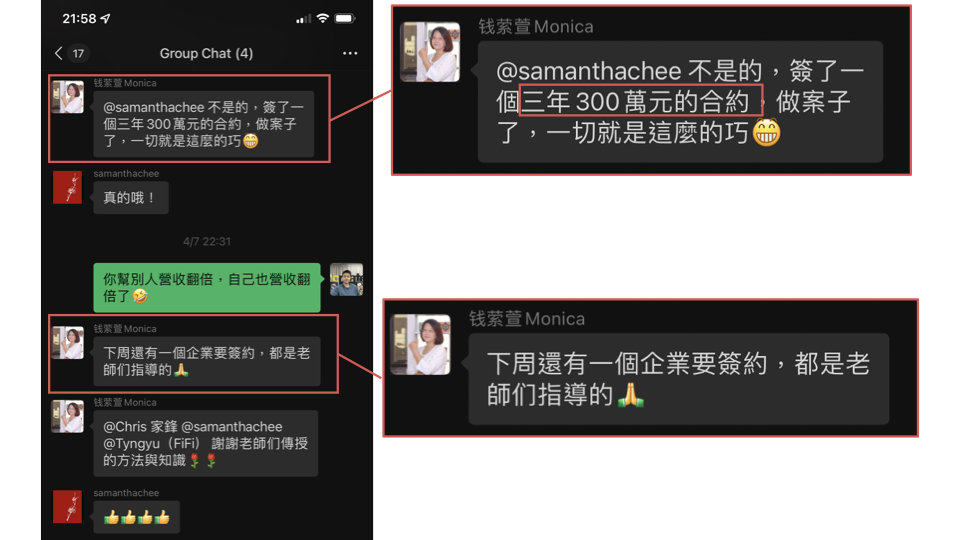Tap the cellular signal bars icon
This screenshot has height=540, width=960.
303,20
